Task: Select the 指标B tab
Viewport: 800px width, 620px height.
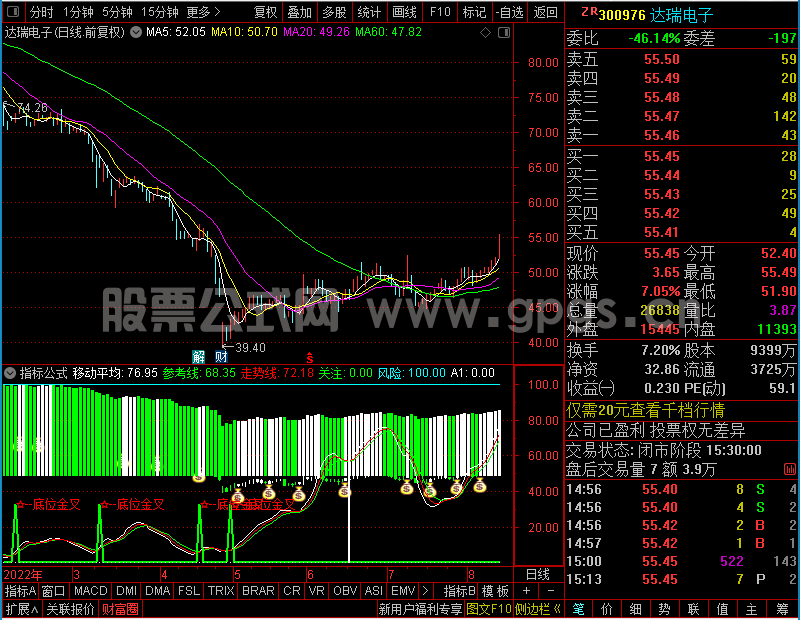Action: pos(460,591)
